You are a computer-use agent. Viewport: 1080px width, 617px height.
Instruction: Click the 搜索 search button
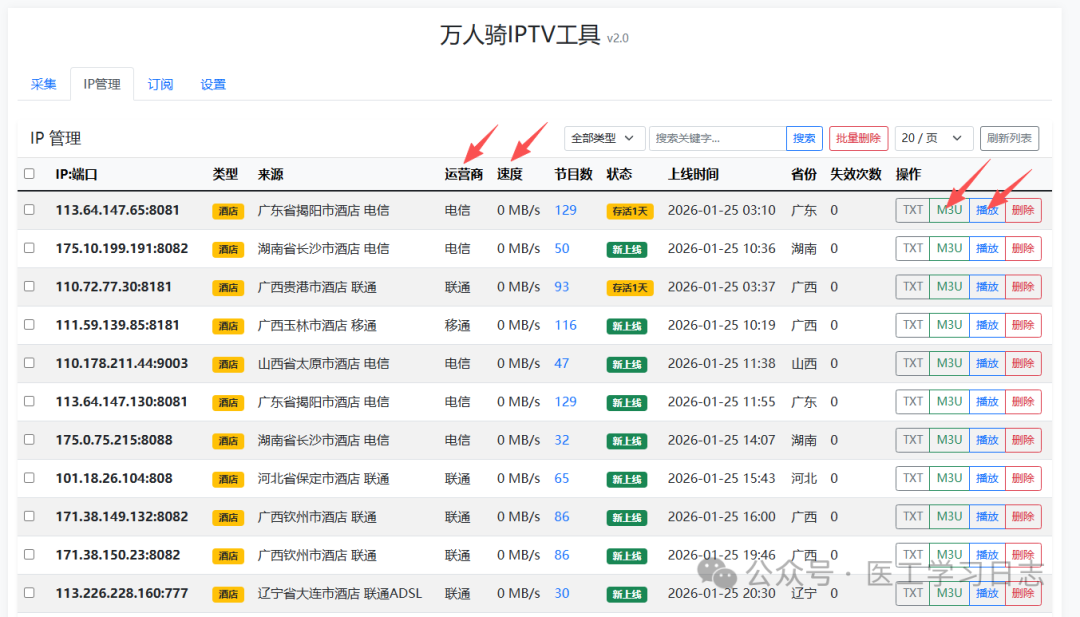pos(804,137)
